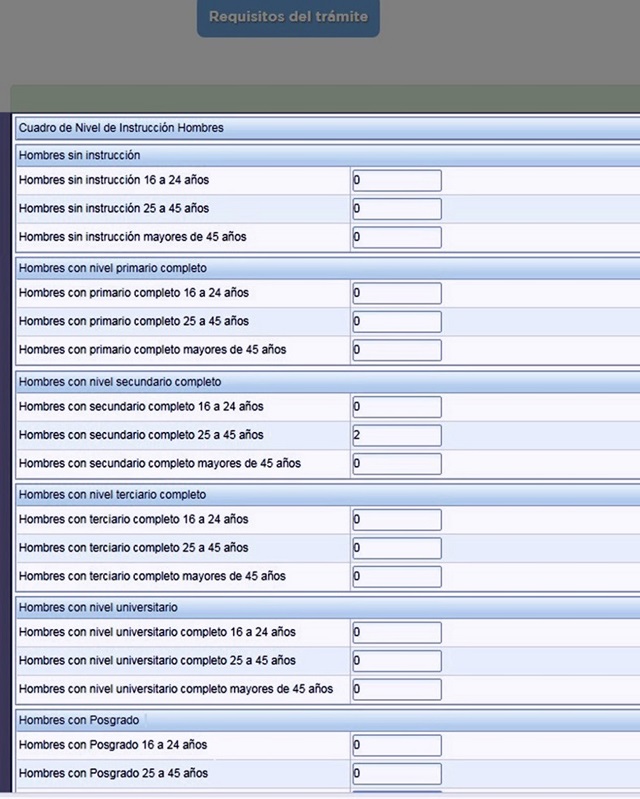Viewport: 640px width, 799px height.
Task: Select field for terciario completo 25 a 45 años
Action: [x=396, y=548]
